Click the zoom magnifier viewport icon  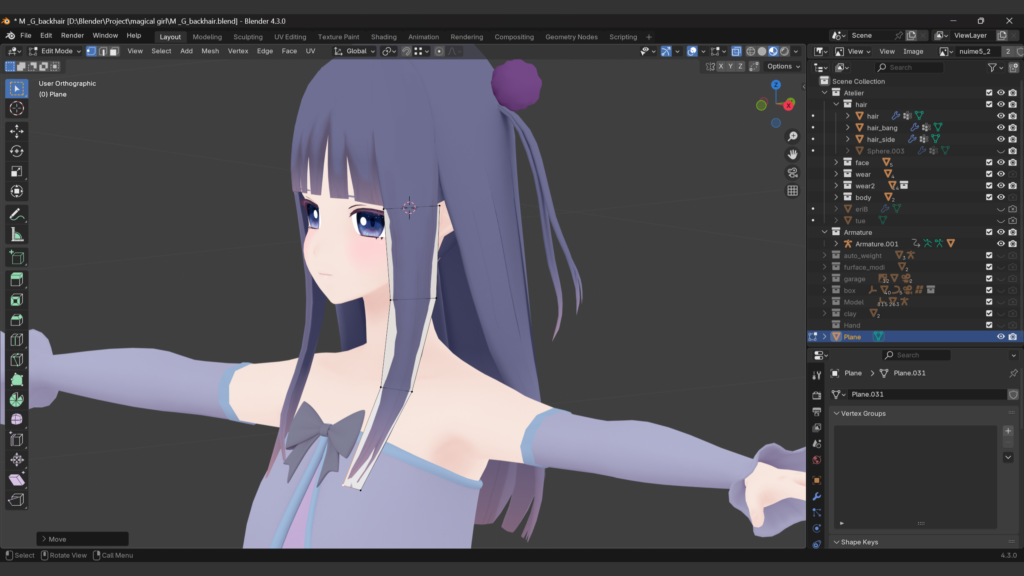pyautogui.click(x=792, y=136)
